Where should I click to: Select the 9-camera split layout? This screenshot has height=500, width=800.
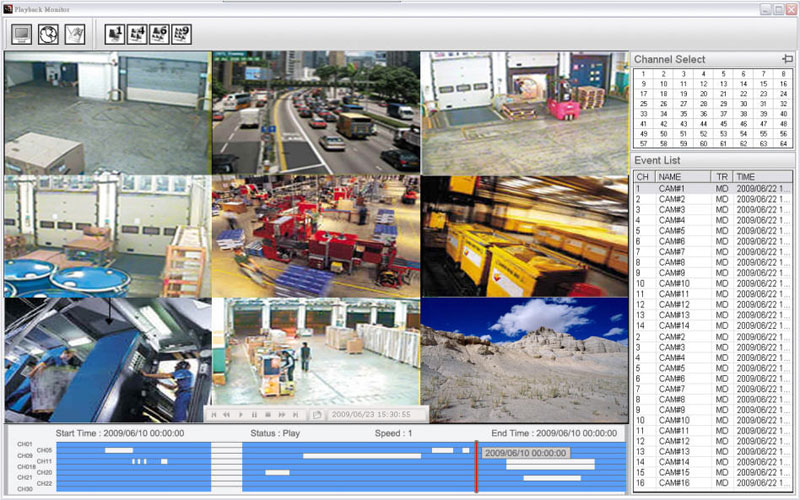coord(181,33)
